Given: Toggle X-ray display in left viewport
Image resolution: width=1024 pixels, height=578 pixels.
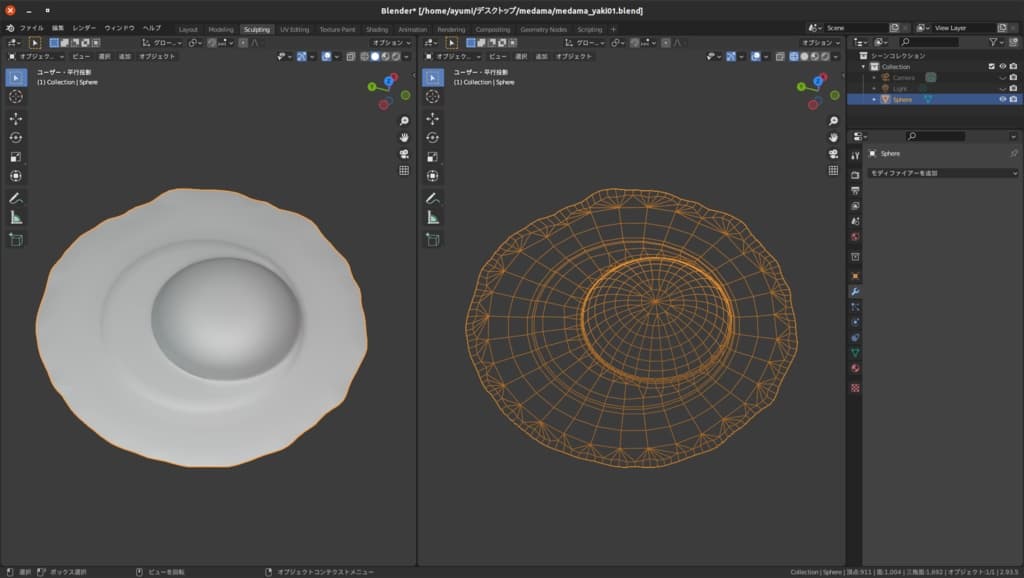Looking at the screenshot, I should point(350,57).
